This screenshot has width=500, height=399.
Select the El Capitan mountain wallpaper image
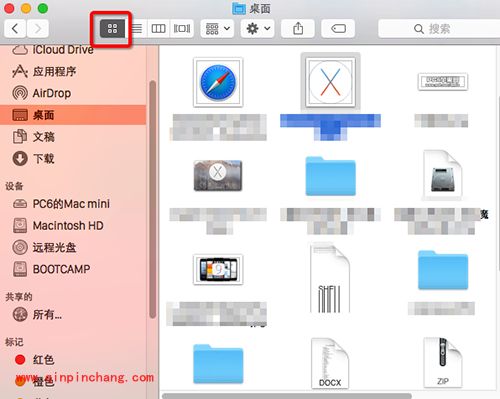pyautogui.click(x=218, y=175)
